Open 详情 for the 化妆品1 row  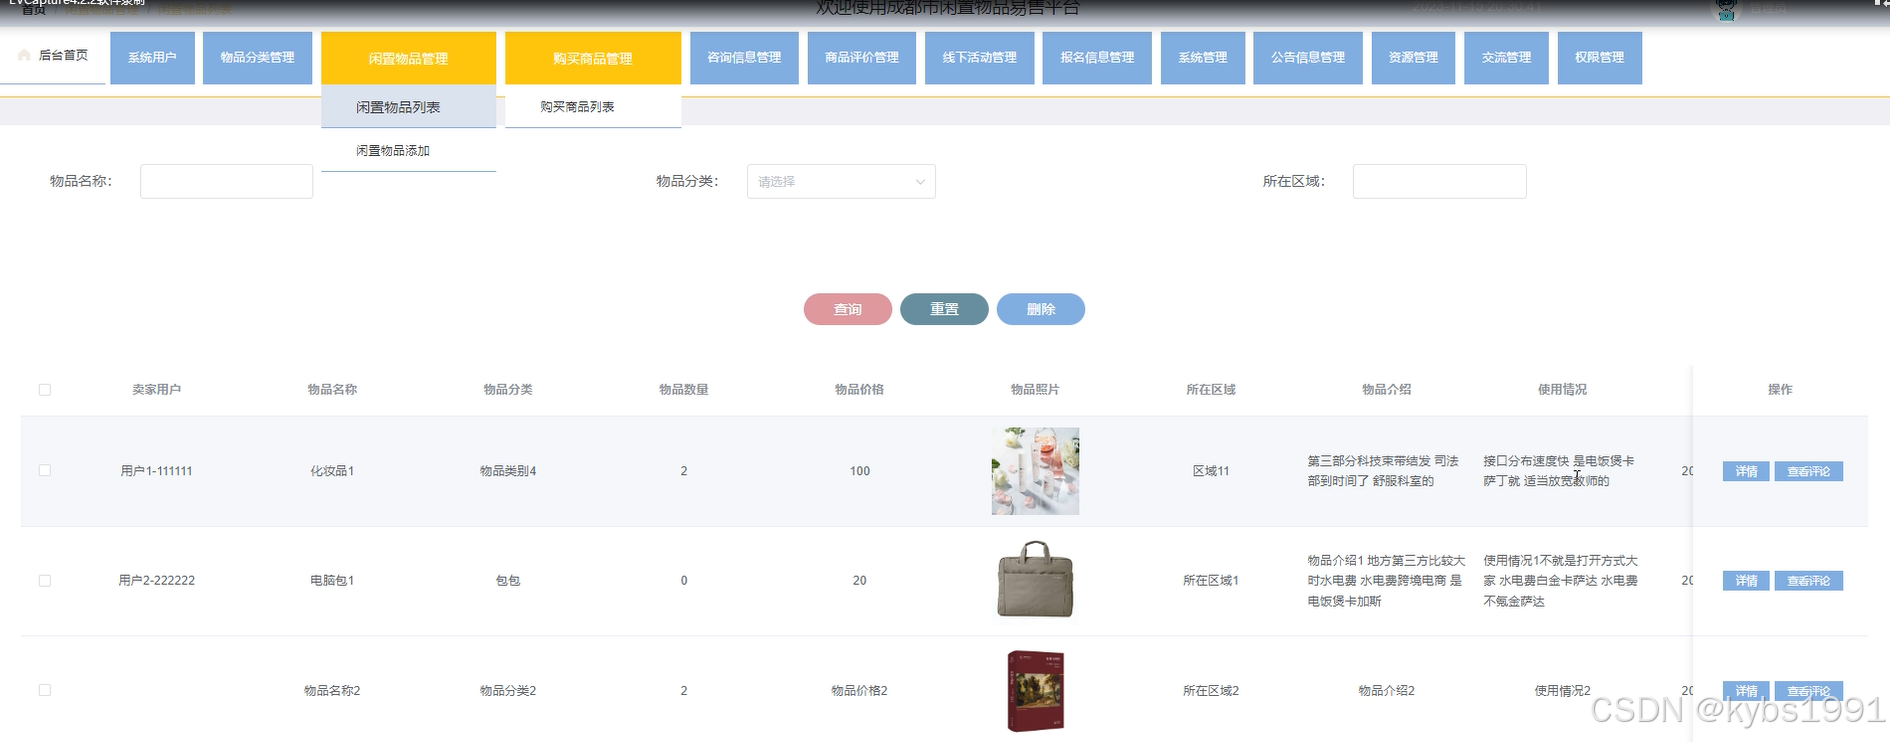[x=1746, y=471]
